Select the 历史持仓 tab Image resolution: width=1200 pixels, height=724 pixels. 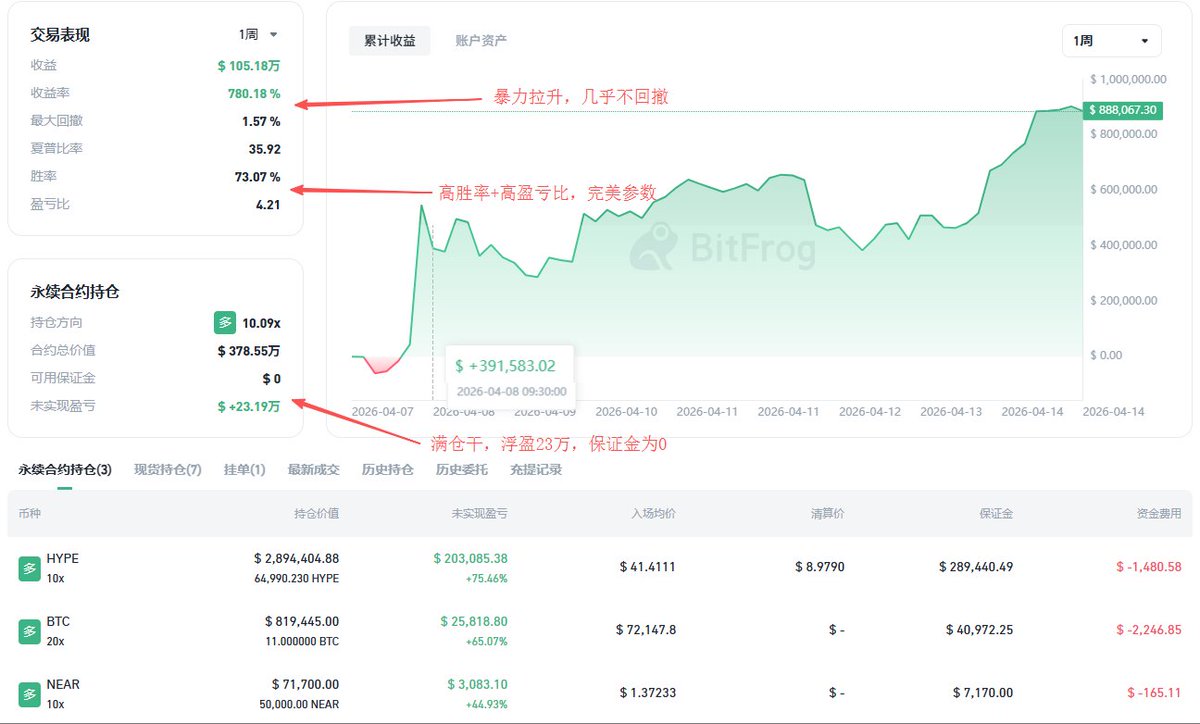388,468
